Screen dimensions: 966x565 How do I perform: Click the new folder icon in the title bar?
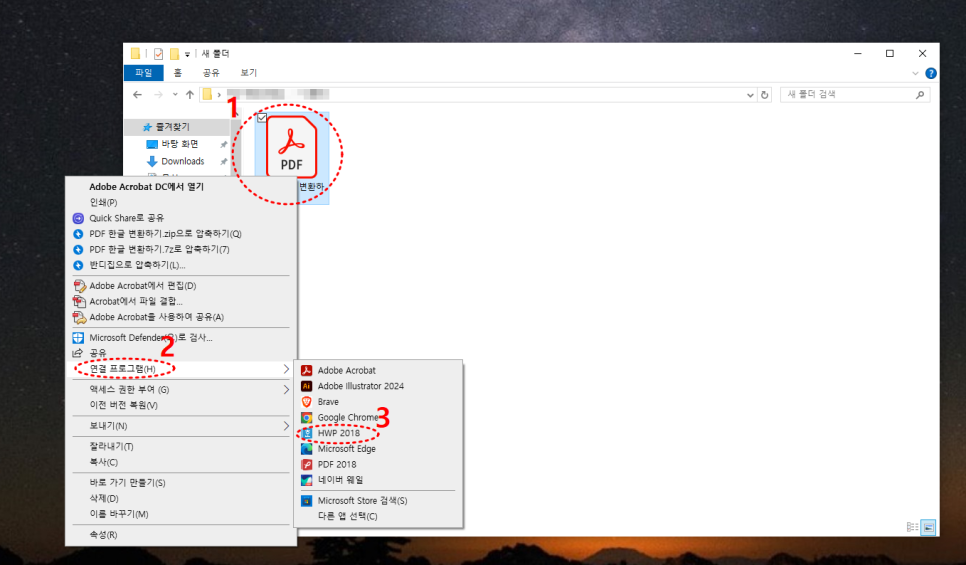(x=174, y=54)
